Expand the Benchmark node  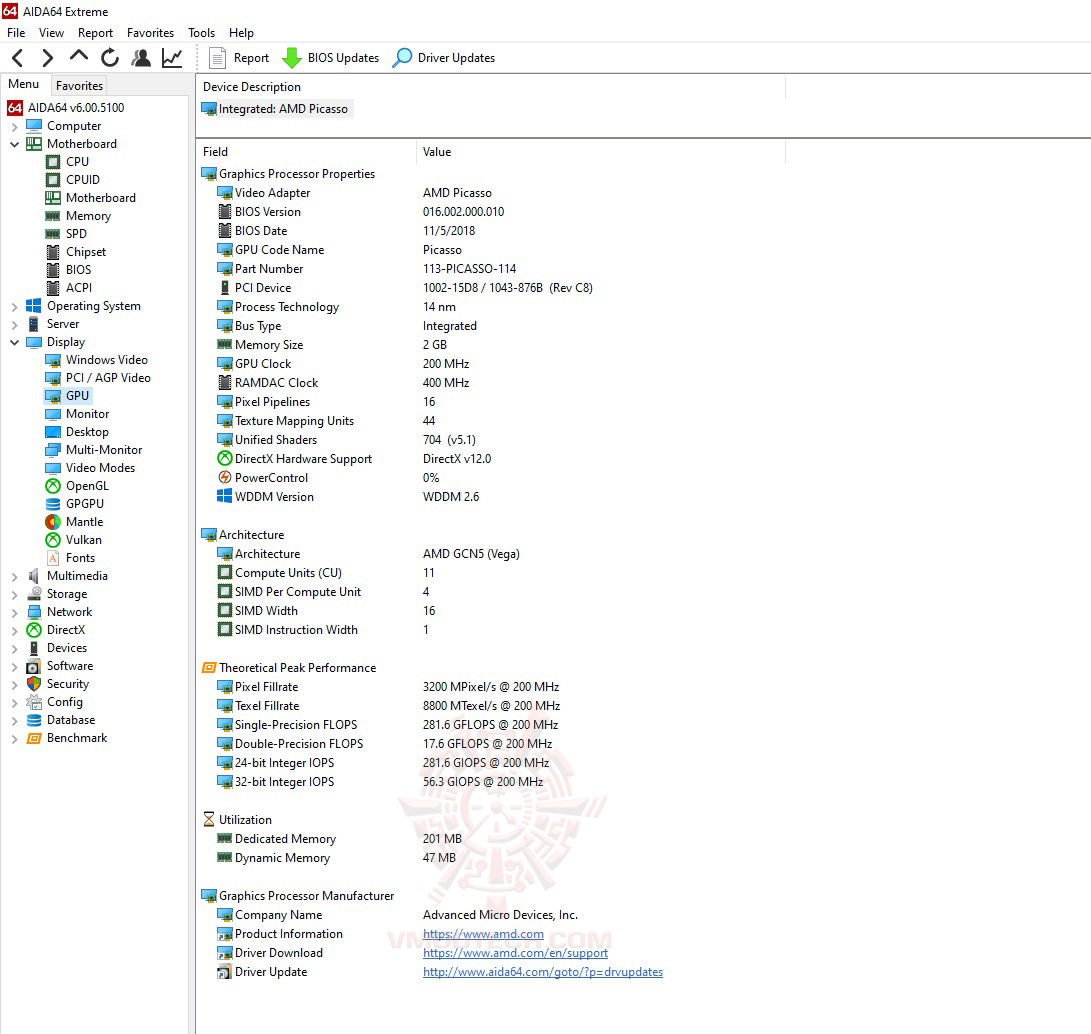(15, 739)
